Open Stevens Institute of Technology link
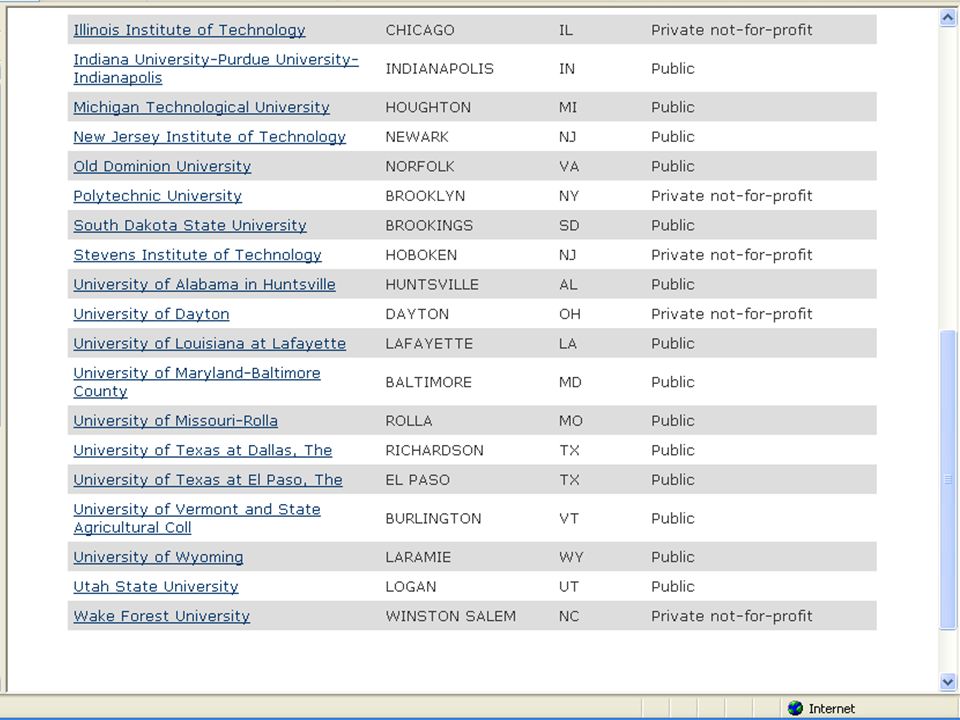960x720 pixels. [197, 255]
